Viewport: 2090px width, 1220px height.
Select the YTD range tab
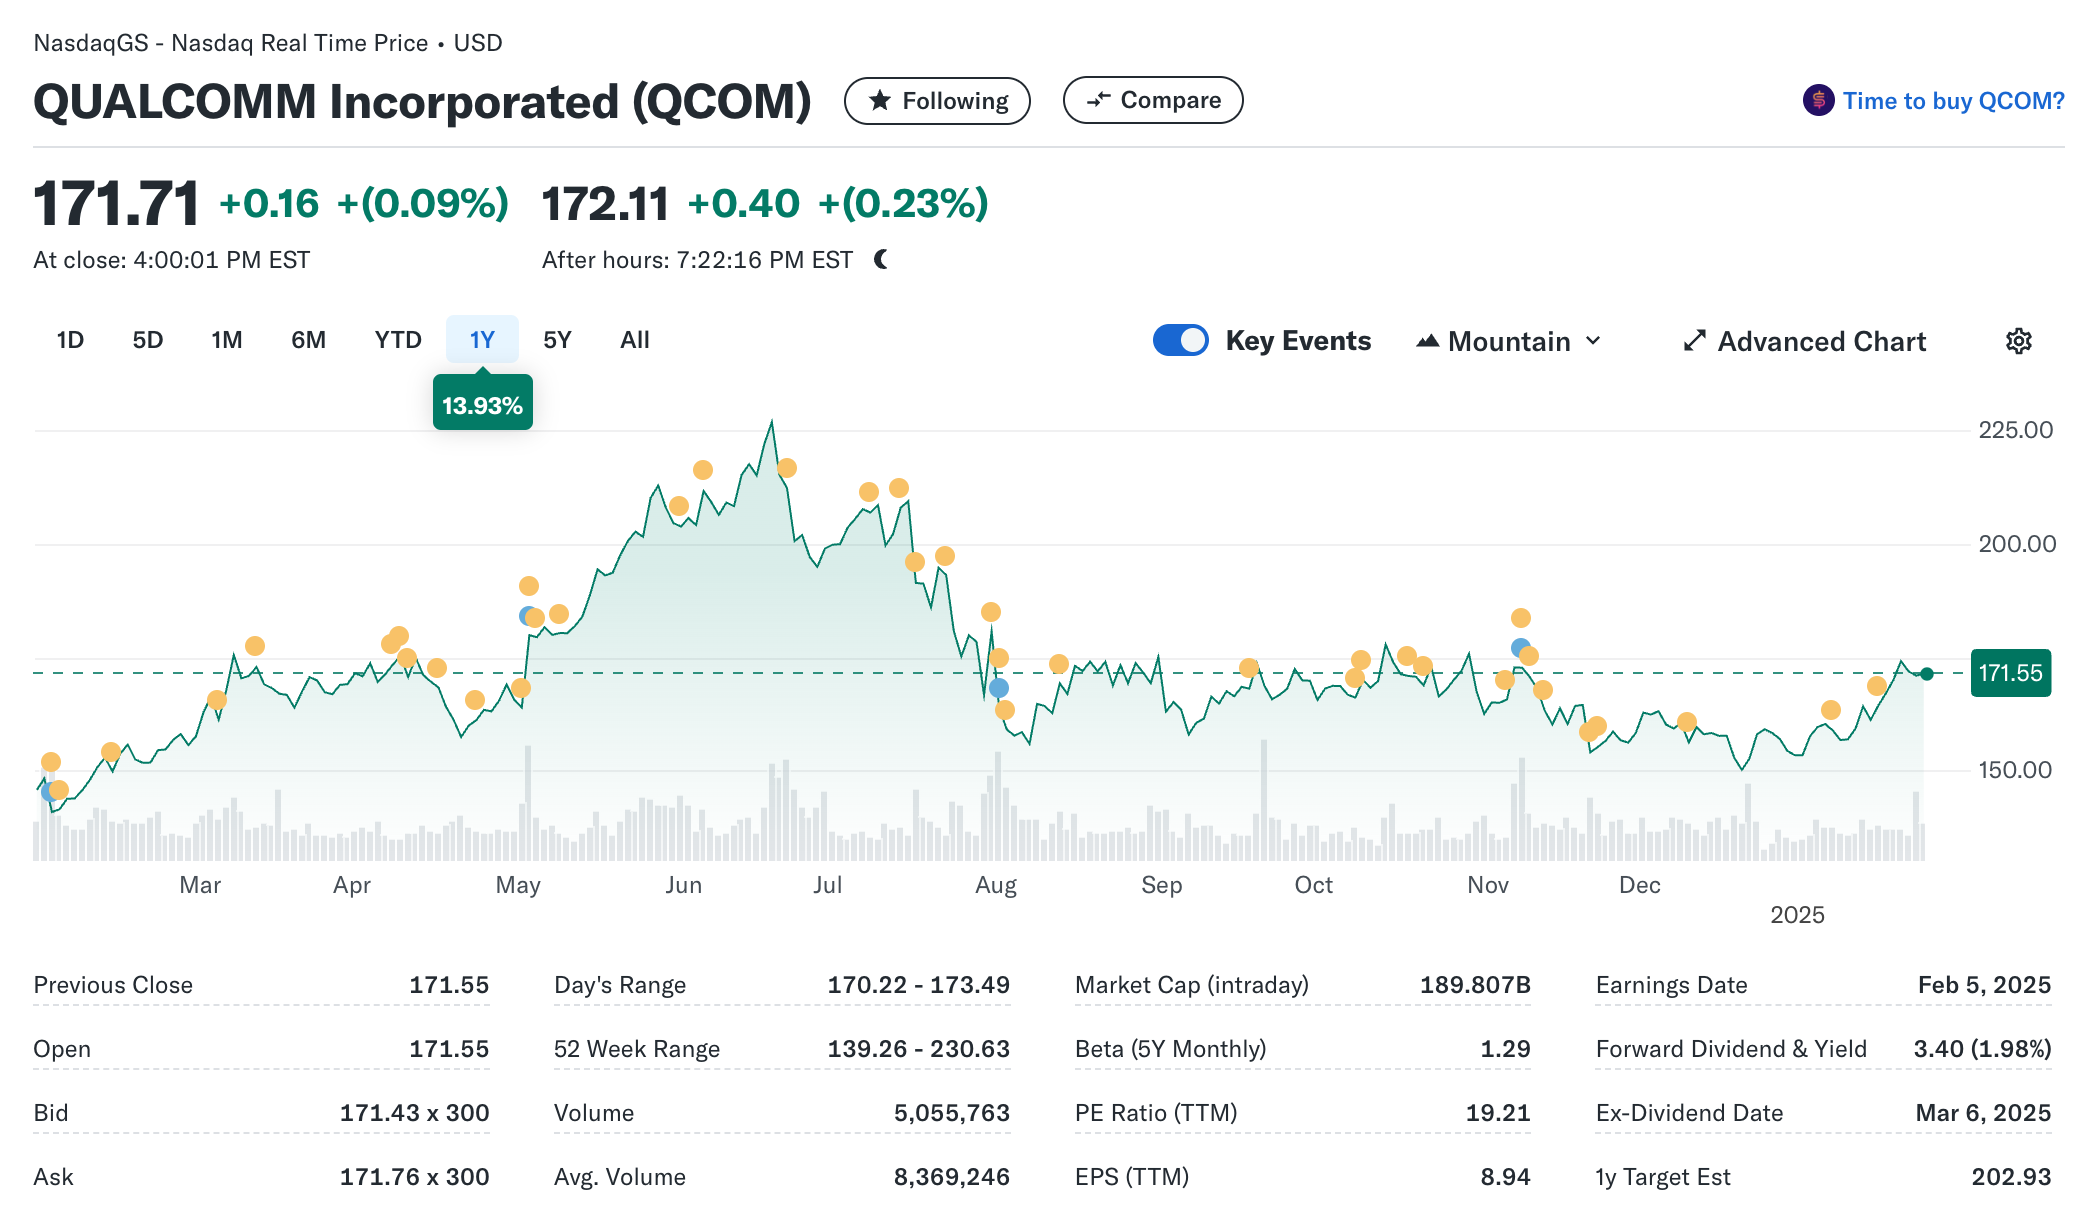pyautogui.click(x=398, y=340)
